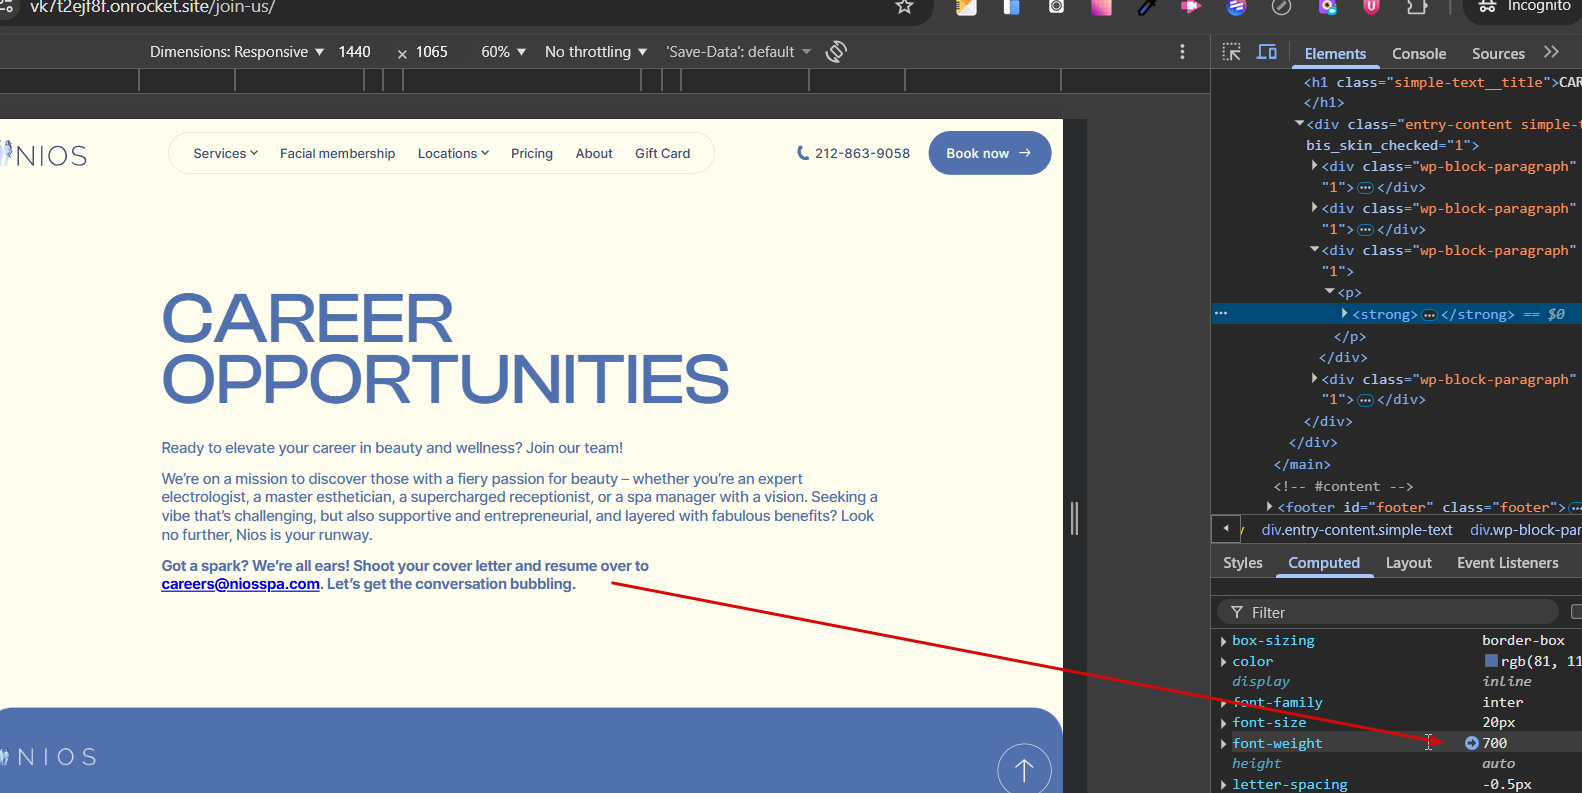Open the 60% zoom dropdown
Image resolution: width=1582 pixels, height=793 pixels.
[503, 52]
